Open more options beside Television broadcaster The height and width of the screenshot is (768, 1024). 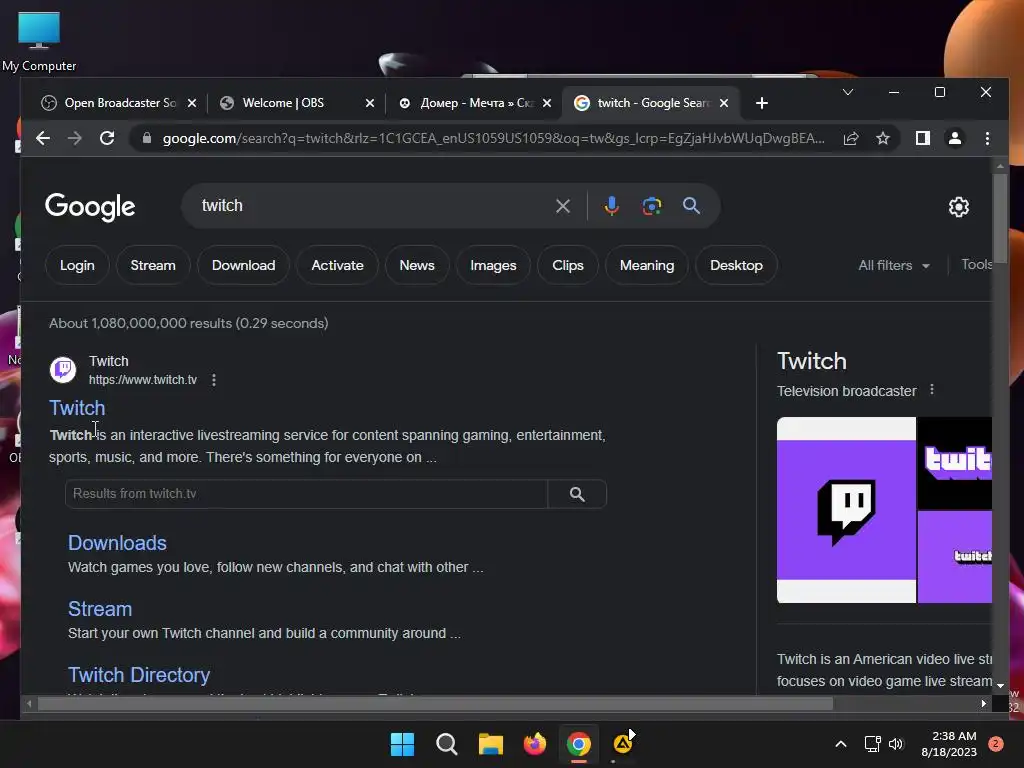coord(932,390)
